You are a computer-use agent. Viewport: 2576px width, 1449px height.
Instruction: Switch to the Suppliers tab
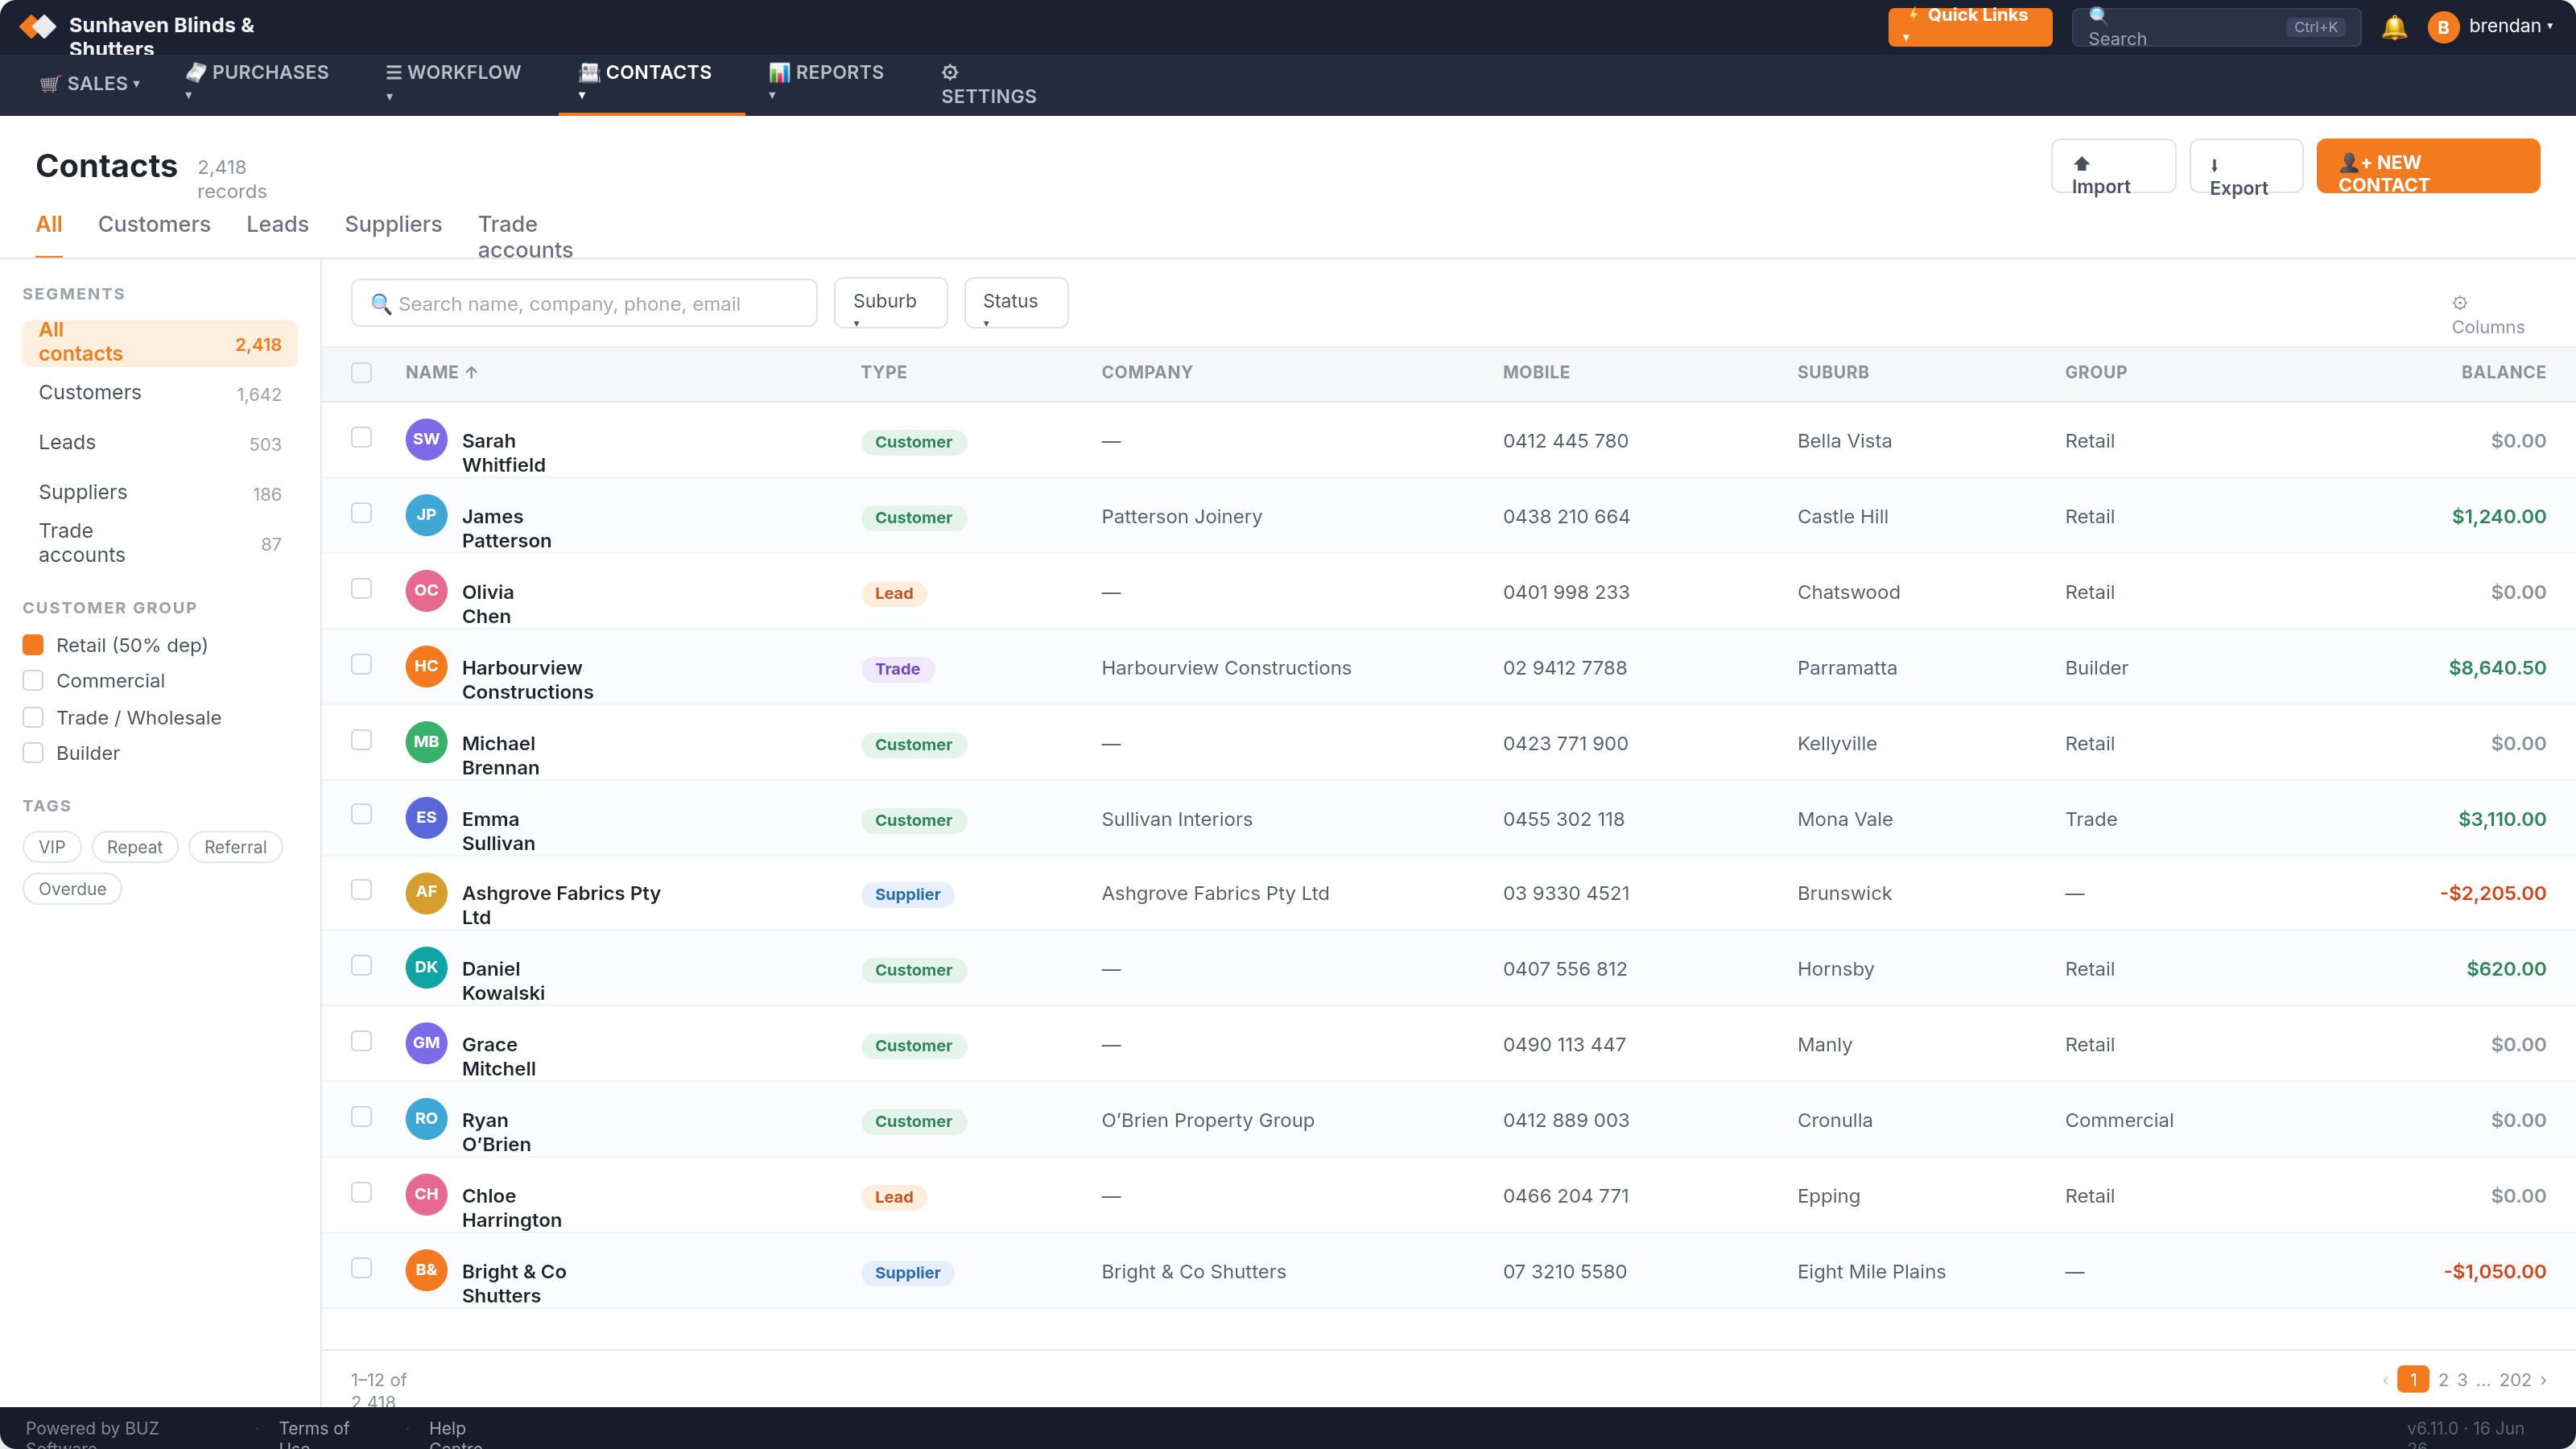[393, 224]
